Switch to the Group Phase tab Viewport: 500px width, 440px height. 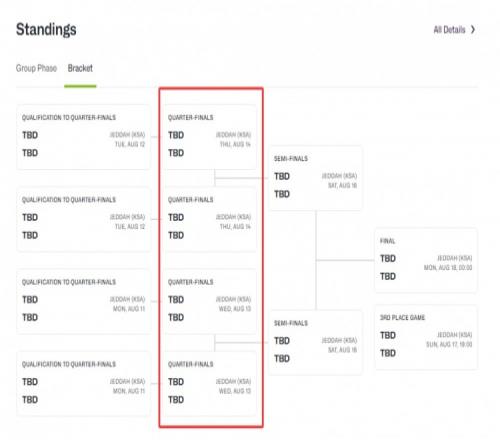[x=36, y=68]
